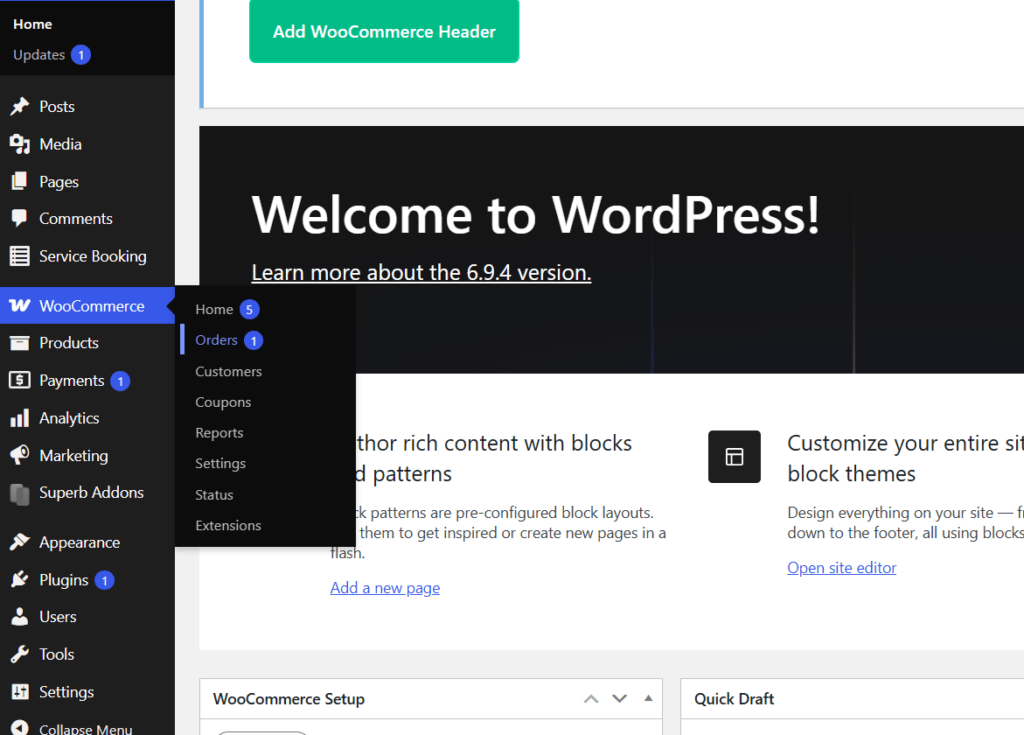
Task: Click the Collapse Menu arrow icon
Action: point(20,728)
